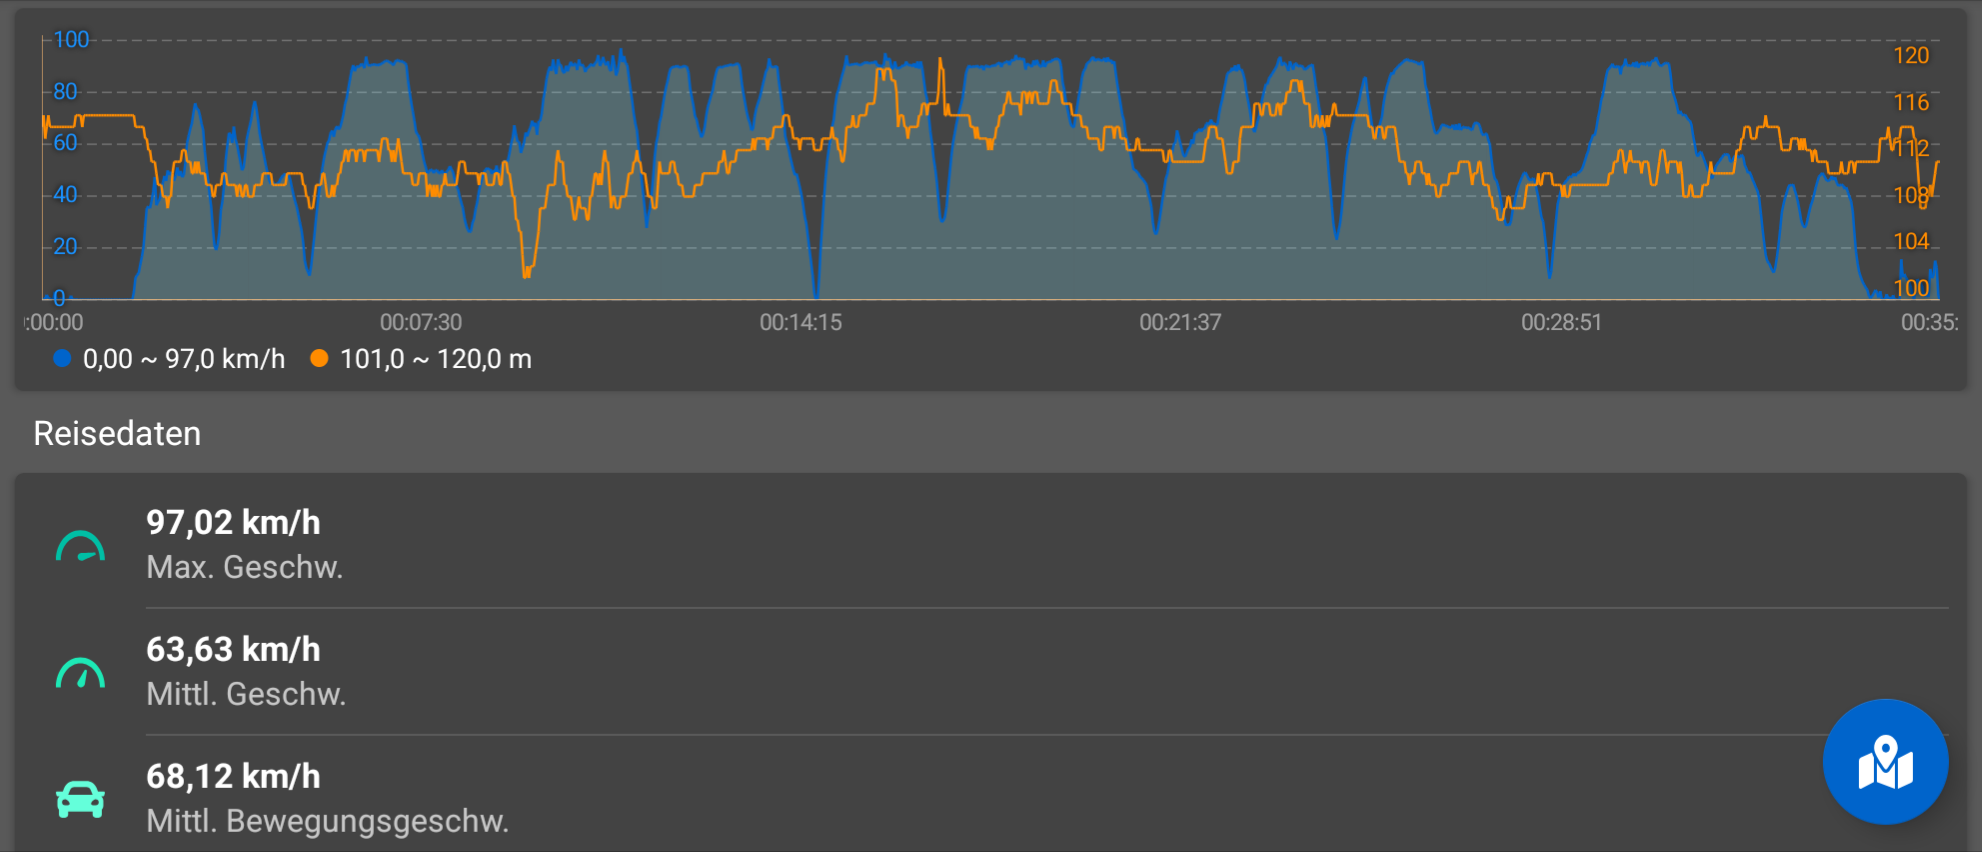Tap the Mittl. Geschw. label
The width and height of the screenshot is (1982, 852).
(x=246, y=694)
